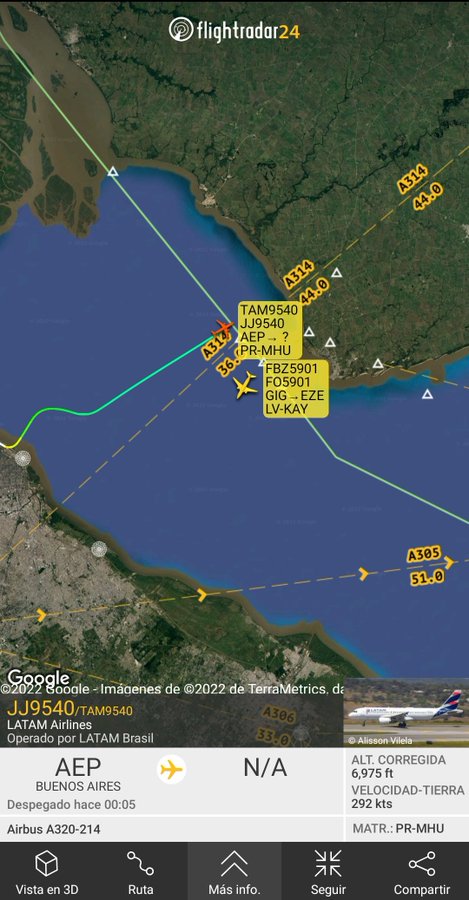Select the red TAM9540 aircraft icon
Image resolution: width=469 pixels, height=900 pixels.
[x=222, y=330]
